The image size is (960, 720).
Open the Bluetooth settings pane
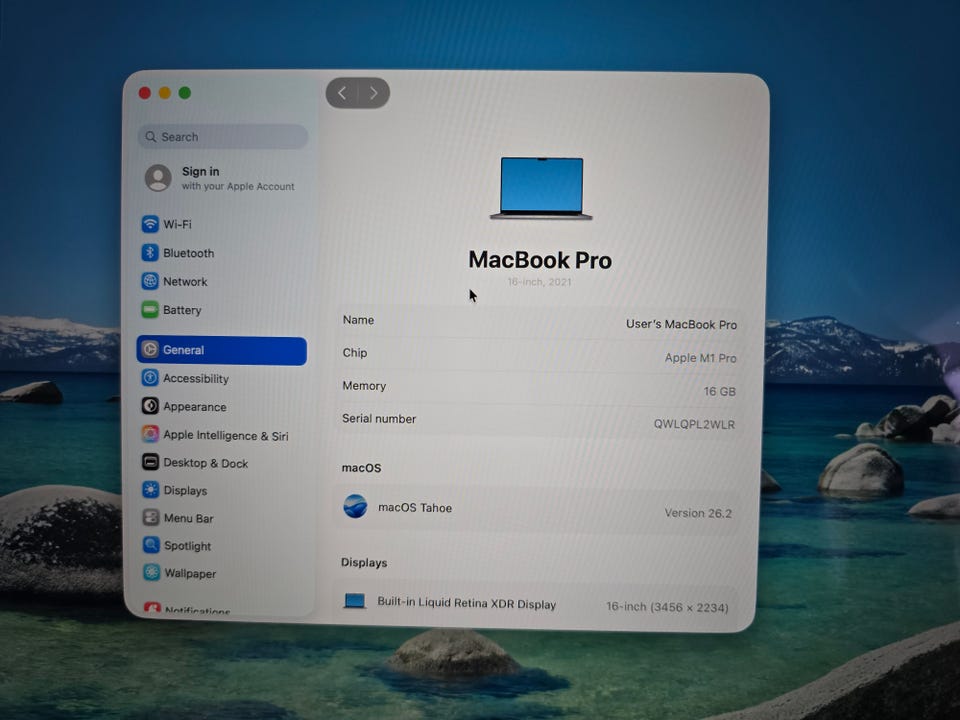[x=222, y=253]
